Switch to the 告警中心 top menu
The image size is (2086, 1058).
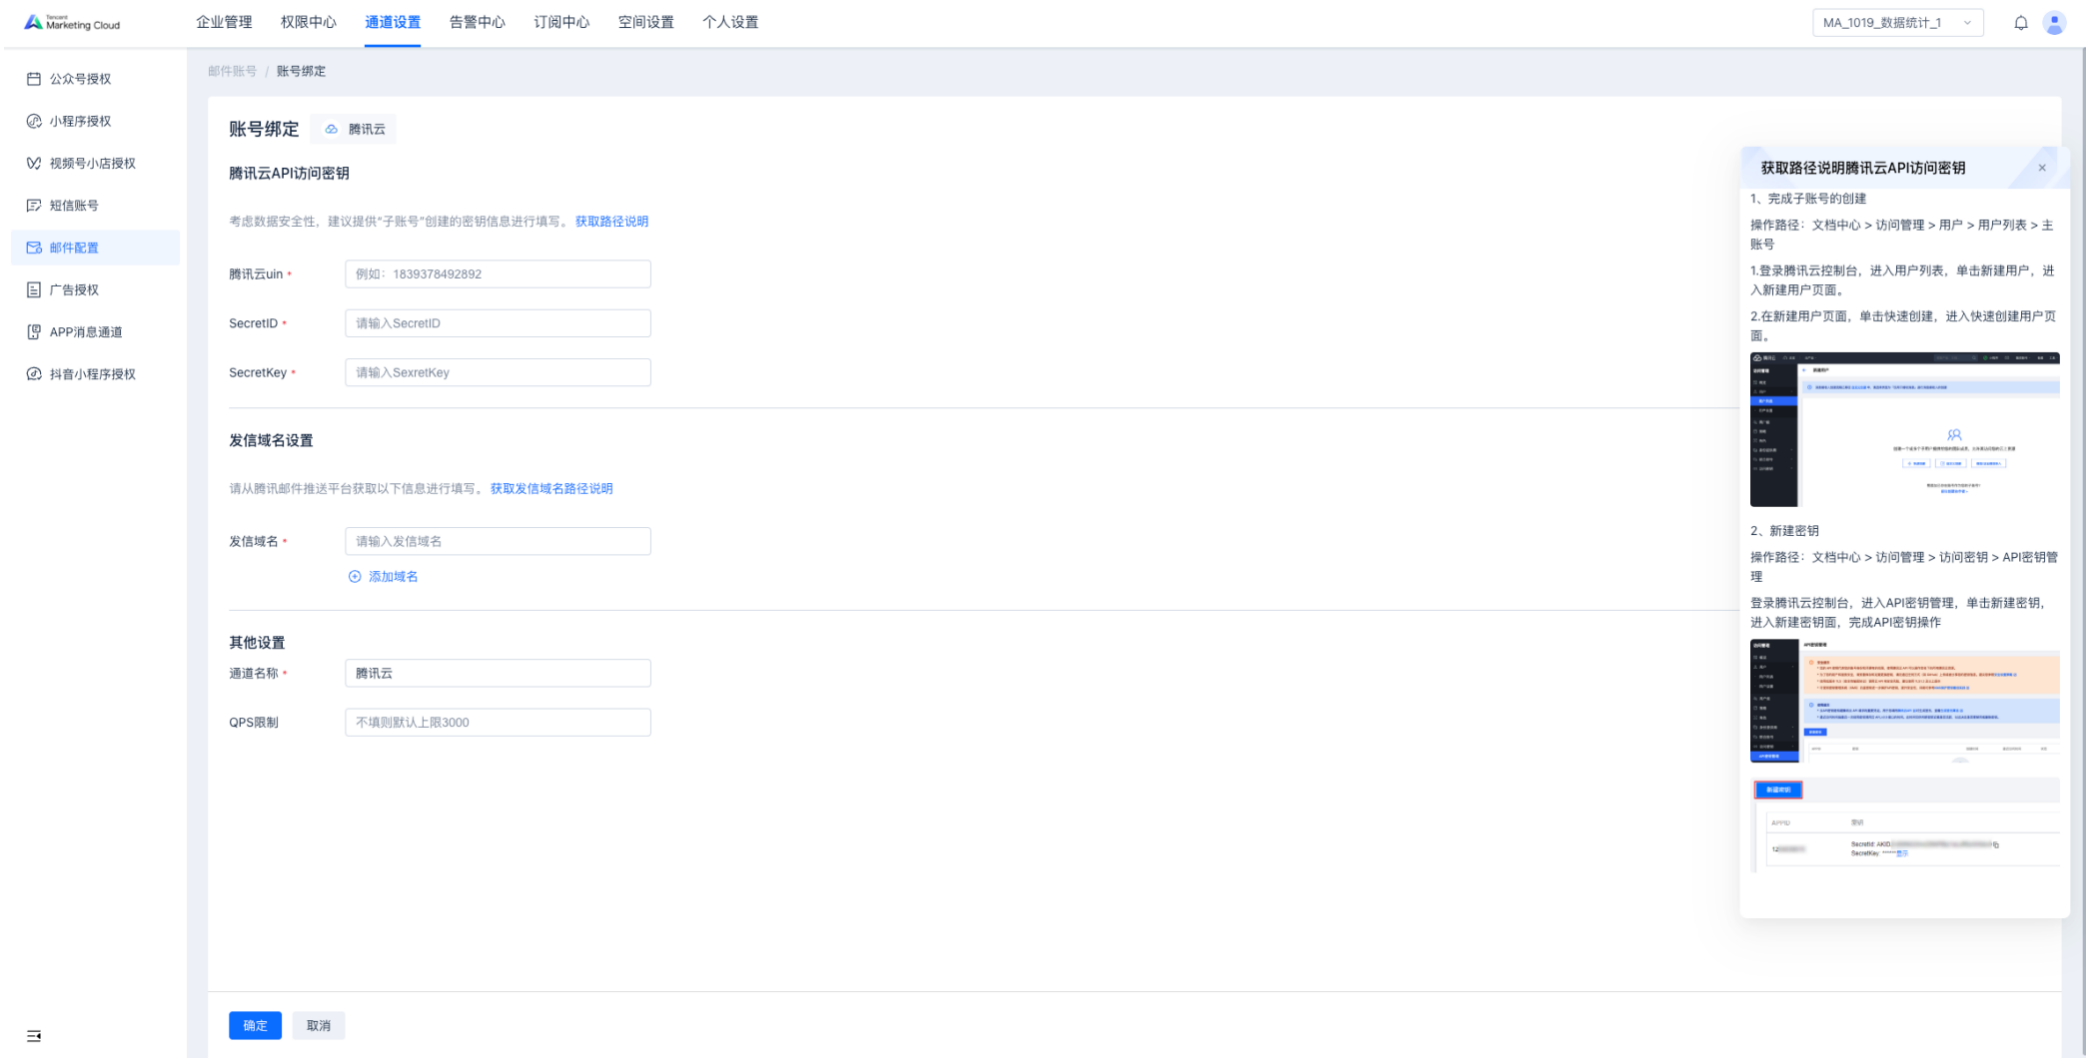(x=477, y=22)
